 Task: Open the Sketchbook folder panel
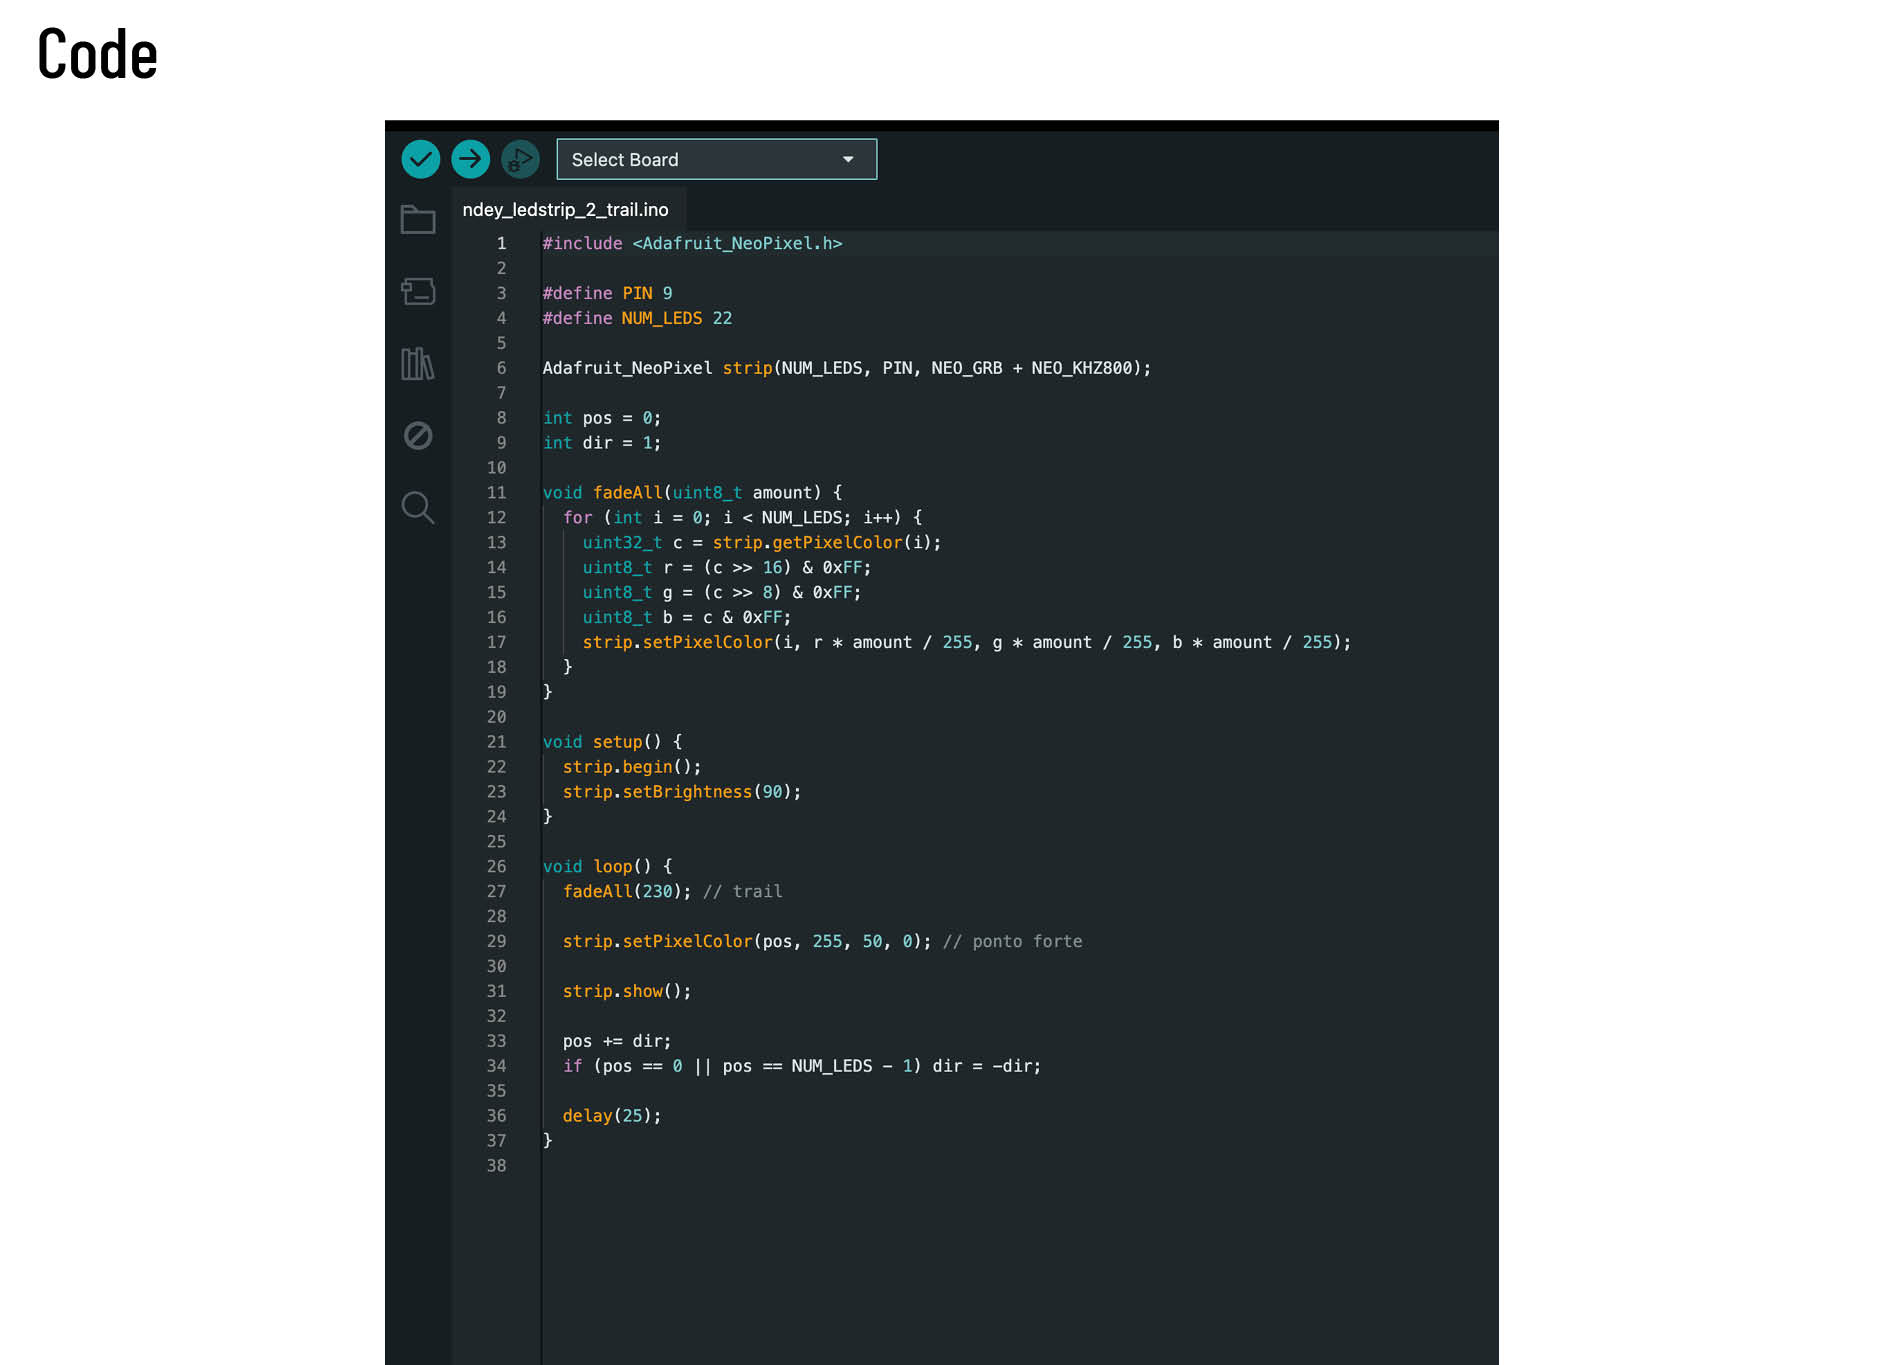coord(418,220)
